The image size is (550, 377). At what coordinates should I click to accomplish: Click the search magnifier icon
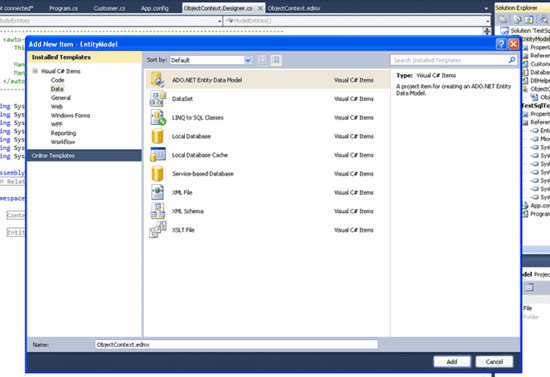tap(512, 60)
